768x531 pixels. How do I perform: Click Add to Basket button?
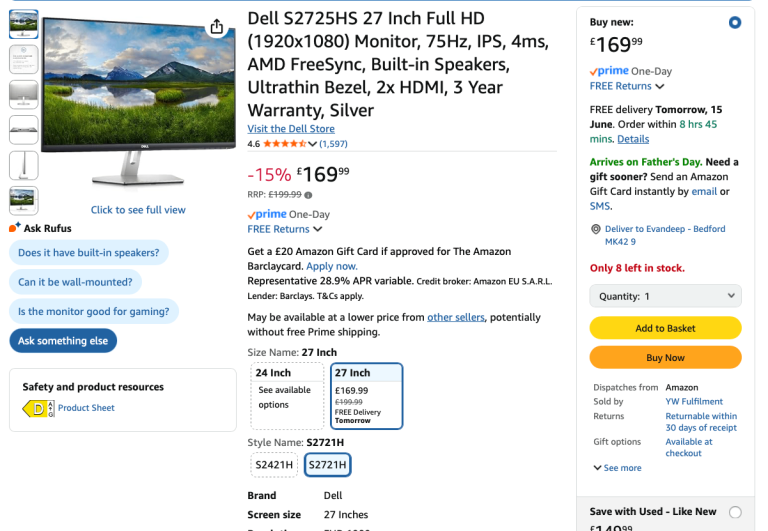point(665,328)
